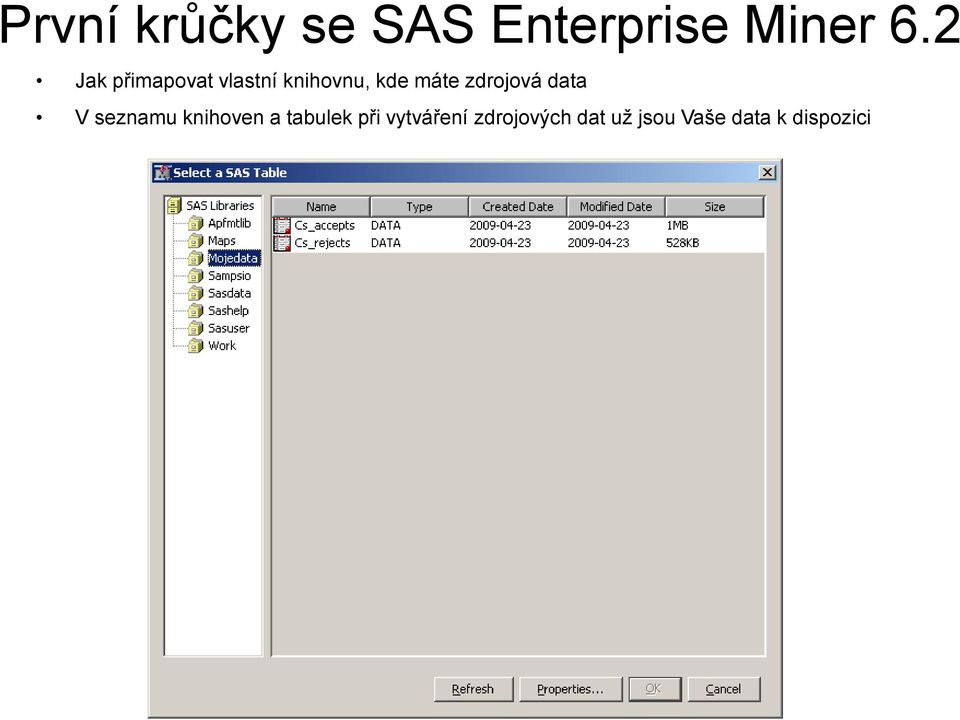Image resolution: width=960 pixels, height=720 pixels.
Task: Click the 1MB size value
Action: [x=677, y=225]
